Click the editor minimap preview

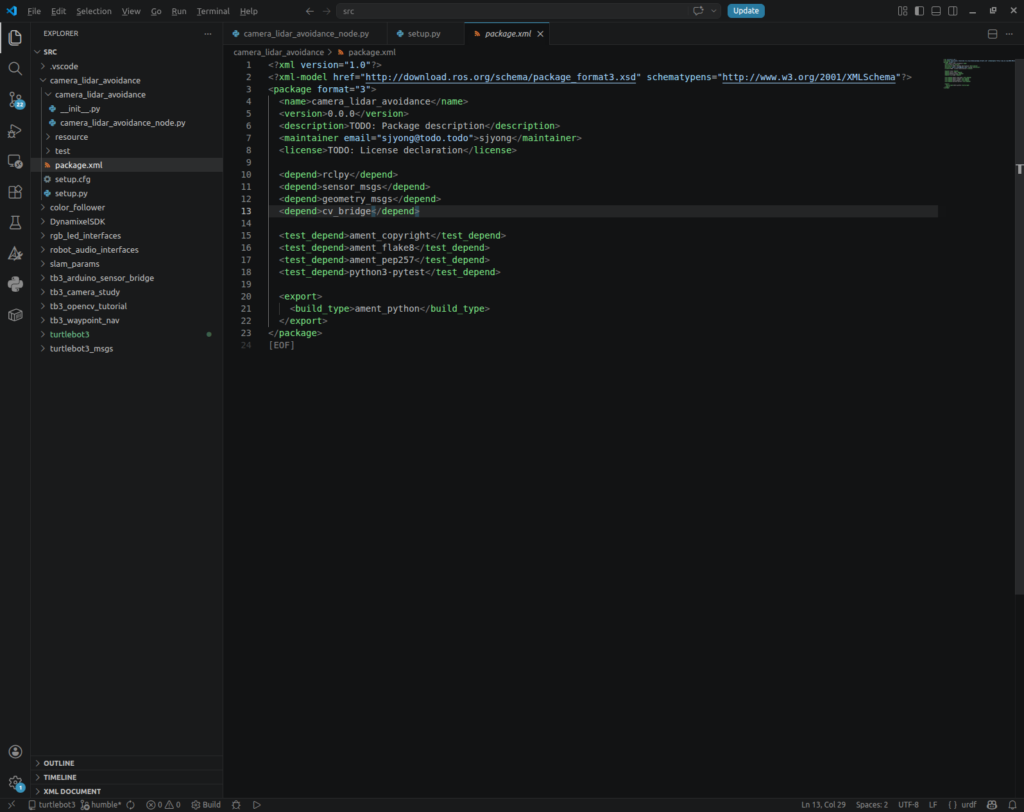(977, 73)
